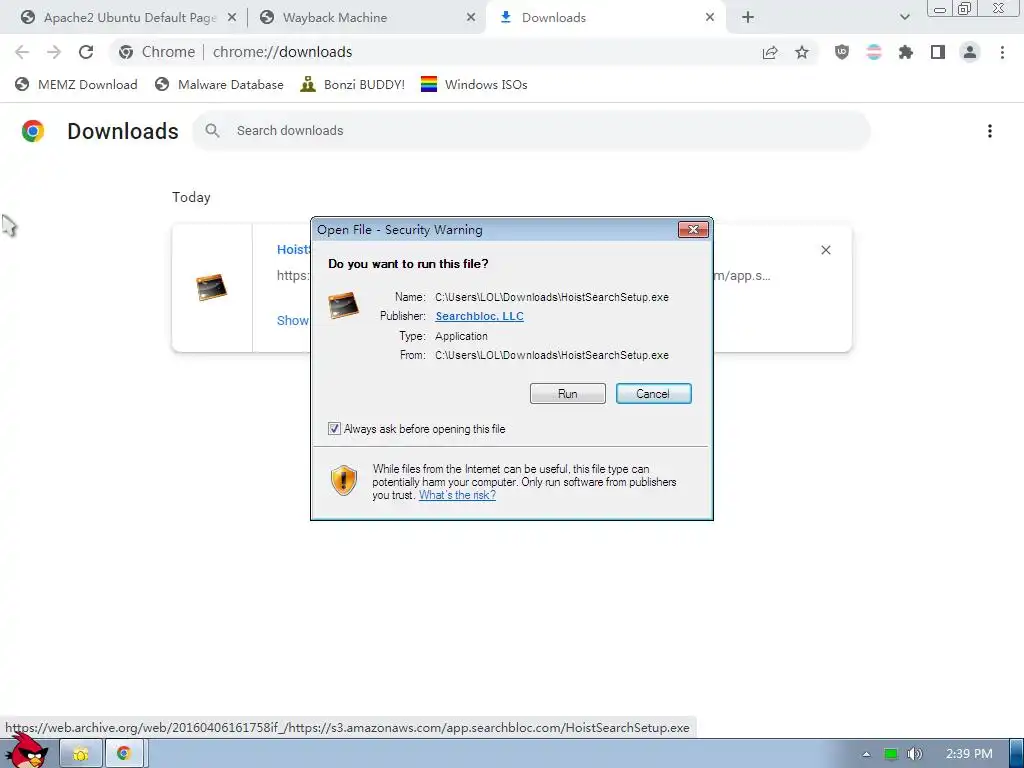Go forward with the forward arrow

[54, 52]
